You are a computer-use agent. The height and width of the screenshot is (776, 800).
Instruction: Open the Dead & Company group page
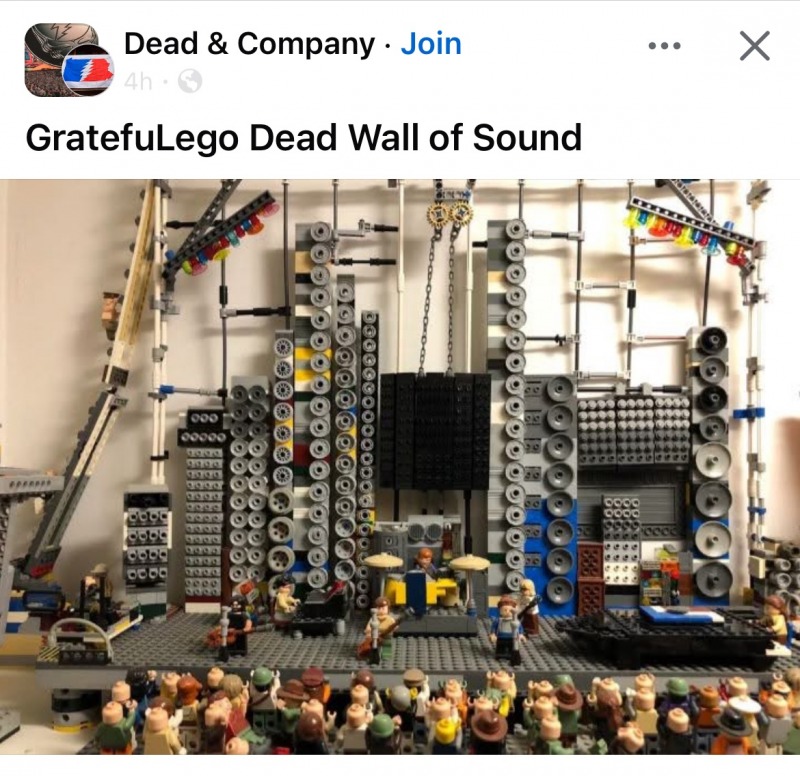pos(249,43)
